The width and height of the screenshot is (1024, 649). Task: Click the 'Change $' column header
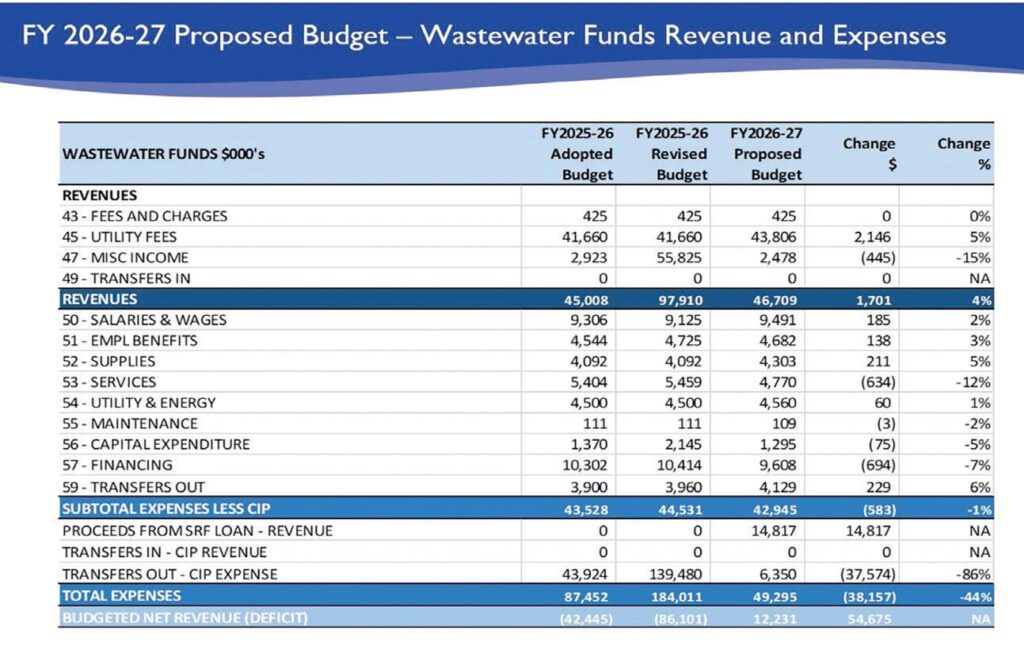click(x=869, y=154)
